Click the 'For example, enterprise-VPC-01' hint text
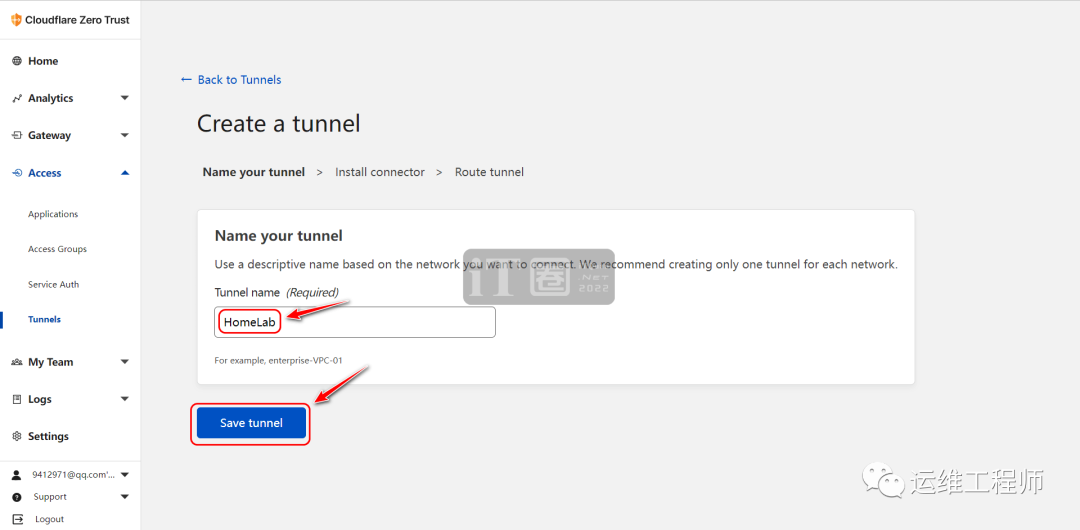Image resolution: width=1080 pixels, height=530 pixels. tap(278, 360)
